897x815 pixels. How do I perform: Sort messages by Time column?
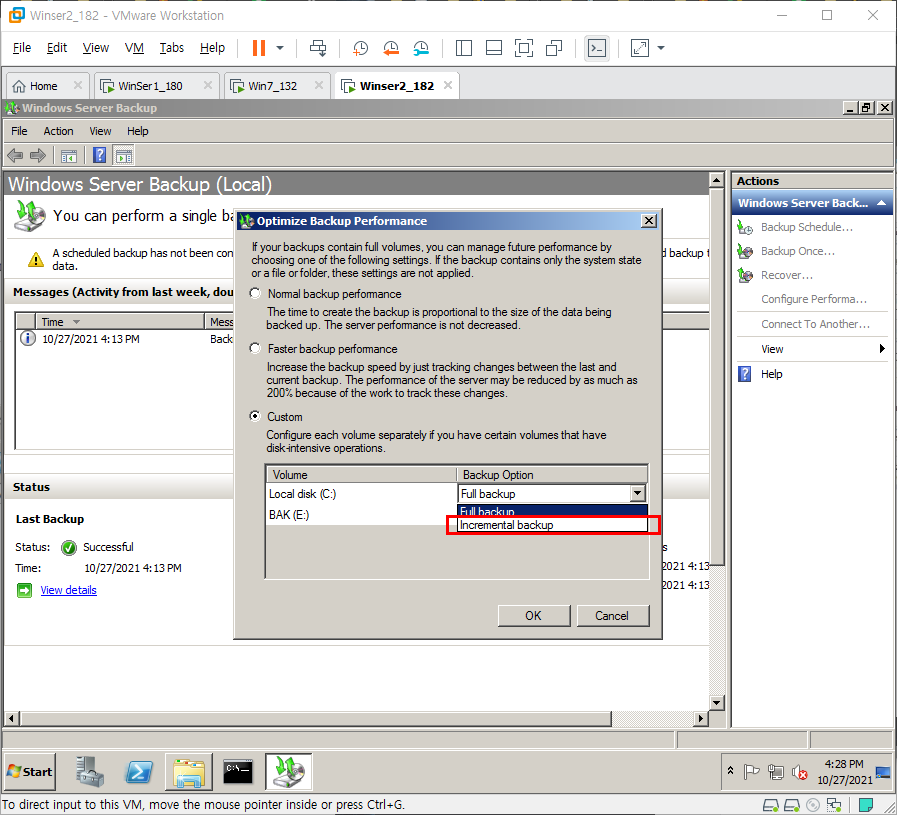click(120, 322)
